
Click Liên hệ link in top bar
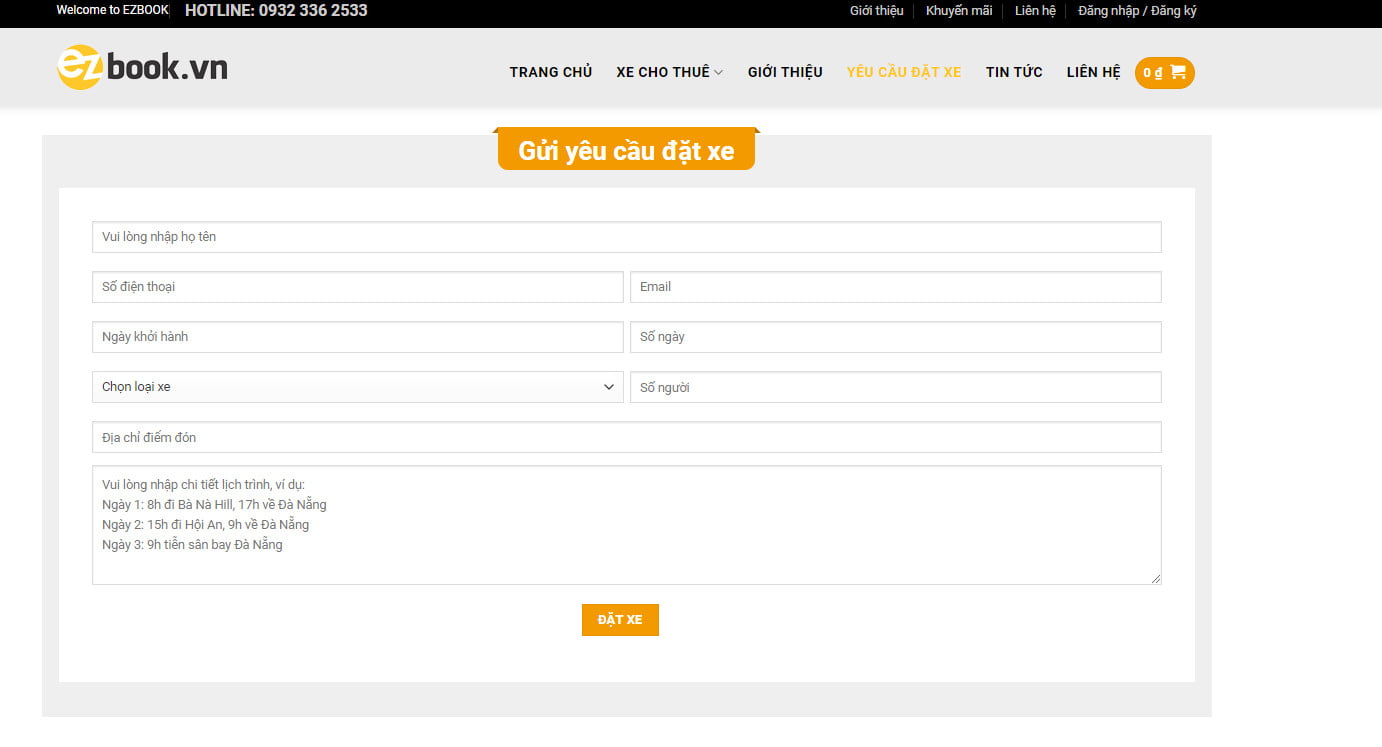[x=1035, y=11]
